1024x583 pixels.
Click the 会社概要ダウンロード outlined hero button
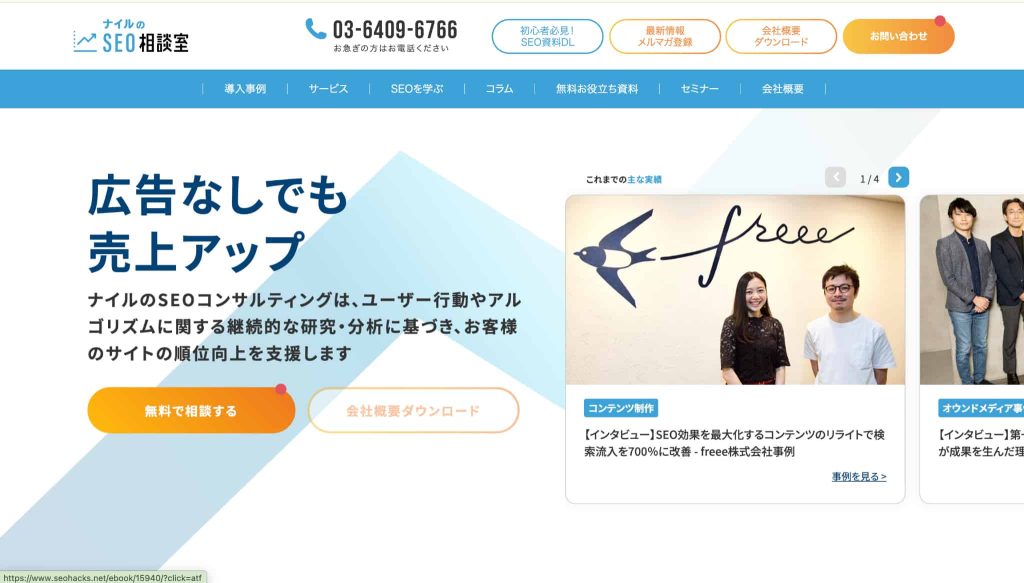click(x=413, y=410)
